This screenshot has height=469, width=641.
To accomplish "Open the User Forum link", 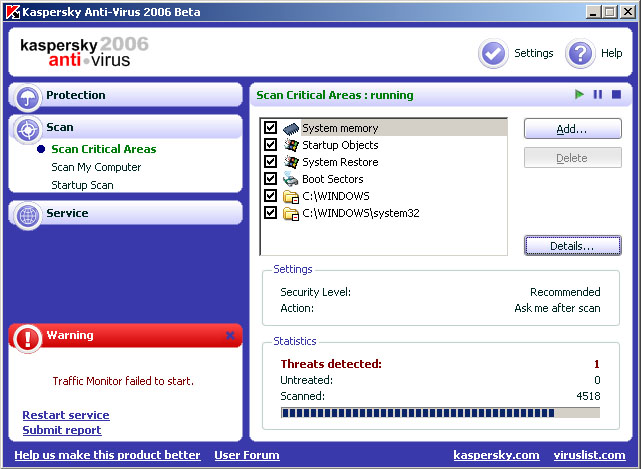I will (x=247, y=455).
